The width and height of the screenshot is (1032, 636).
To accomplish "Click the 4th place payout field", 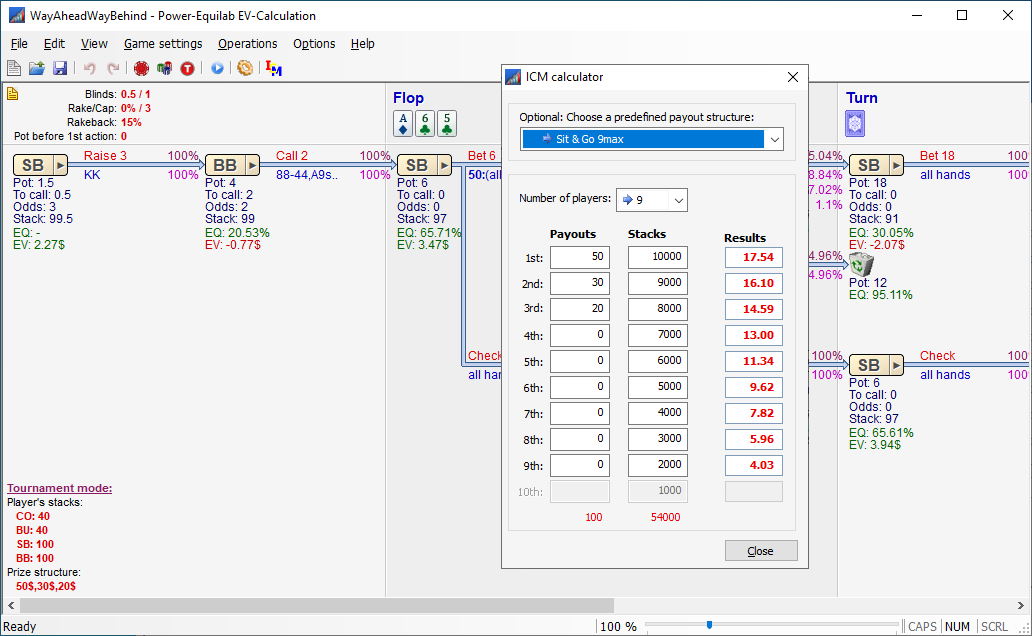I will [x=580, y=335].
